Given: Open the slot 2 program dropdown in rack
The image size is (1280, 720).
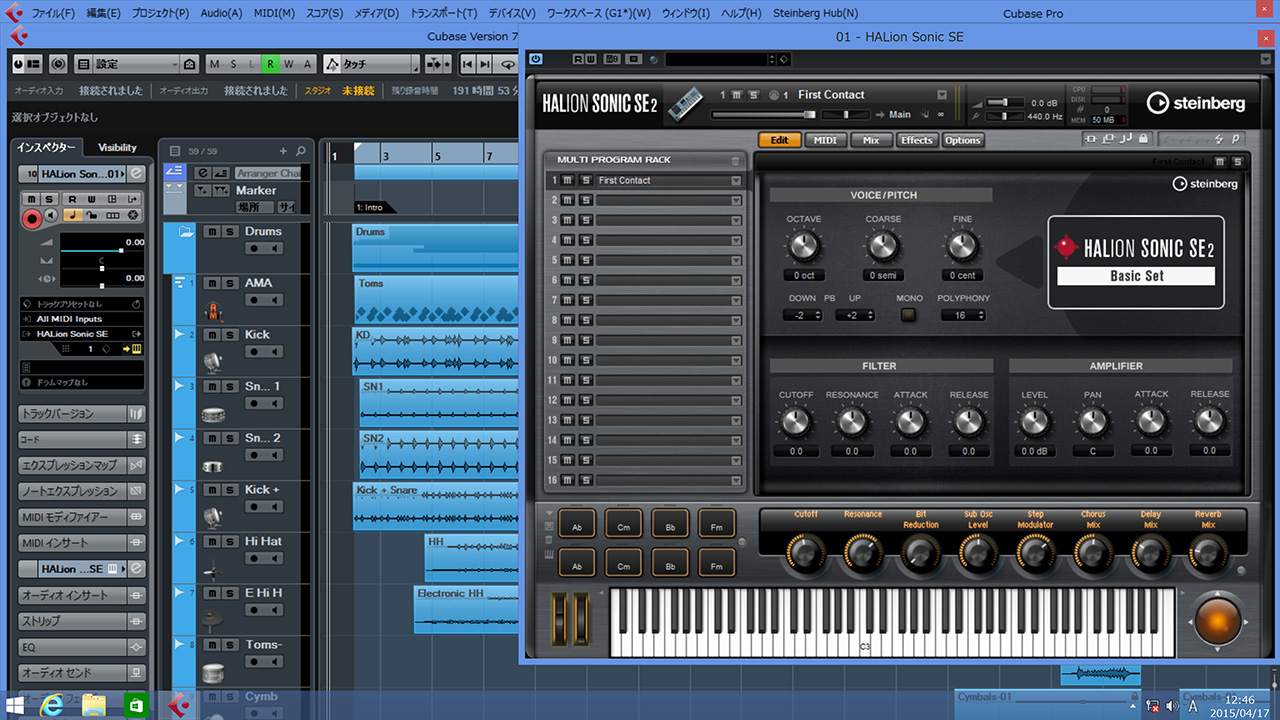Looking at the screenshot, I should [736, 200].
